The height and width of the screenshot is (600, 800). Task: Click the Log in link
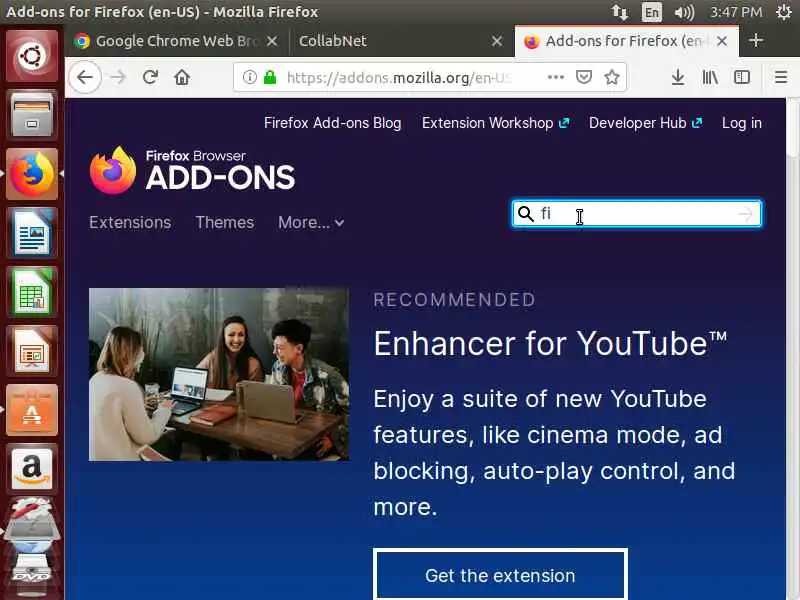tap(742, 123)
